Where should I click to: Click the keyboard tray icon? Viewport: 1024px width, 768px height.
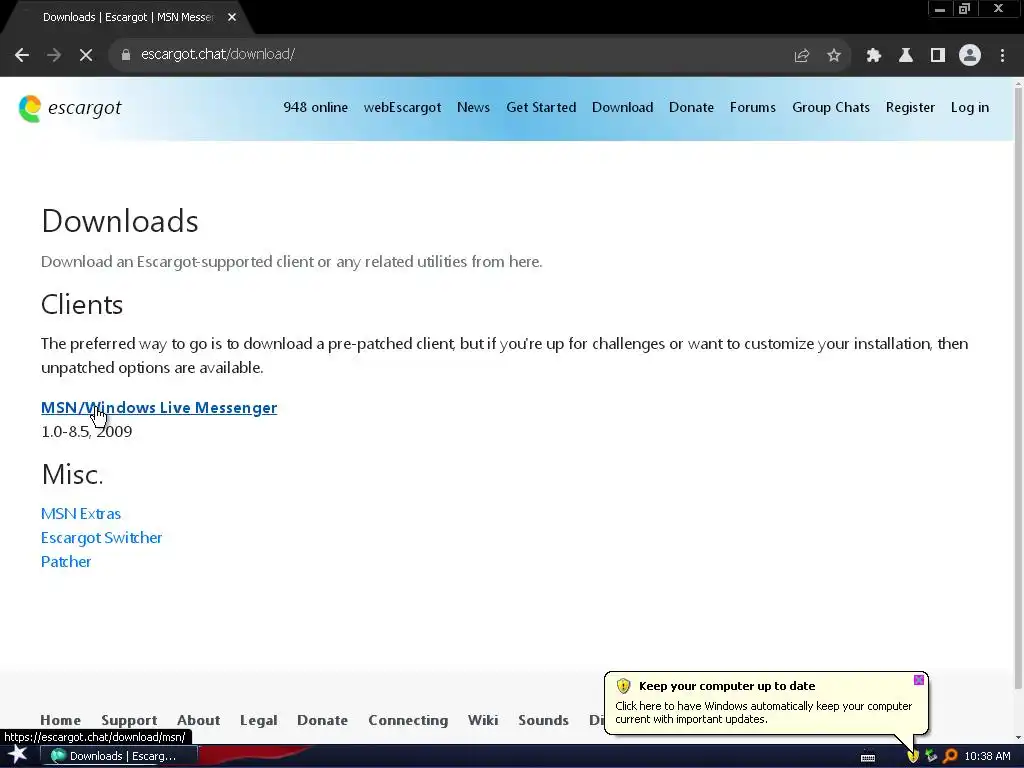tap(867, 757)
